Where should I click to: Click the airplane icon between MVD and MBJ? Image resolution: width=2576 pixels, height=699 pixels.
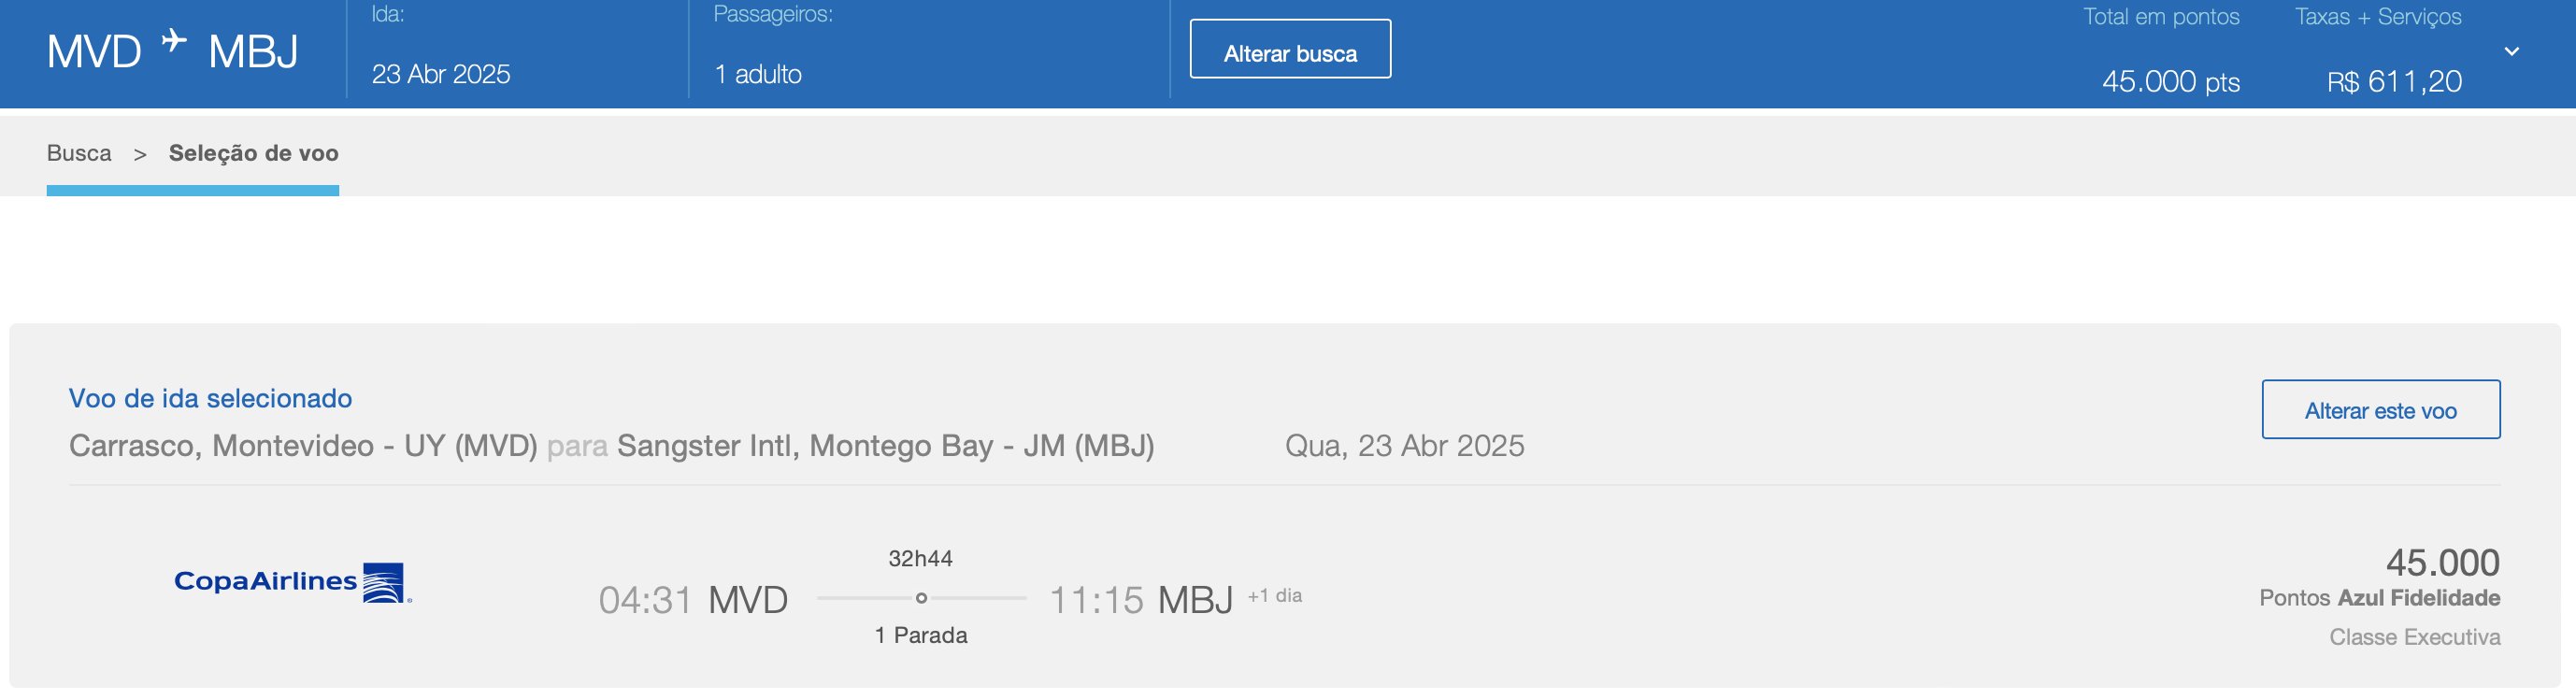pos(174,40)
